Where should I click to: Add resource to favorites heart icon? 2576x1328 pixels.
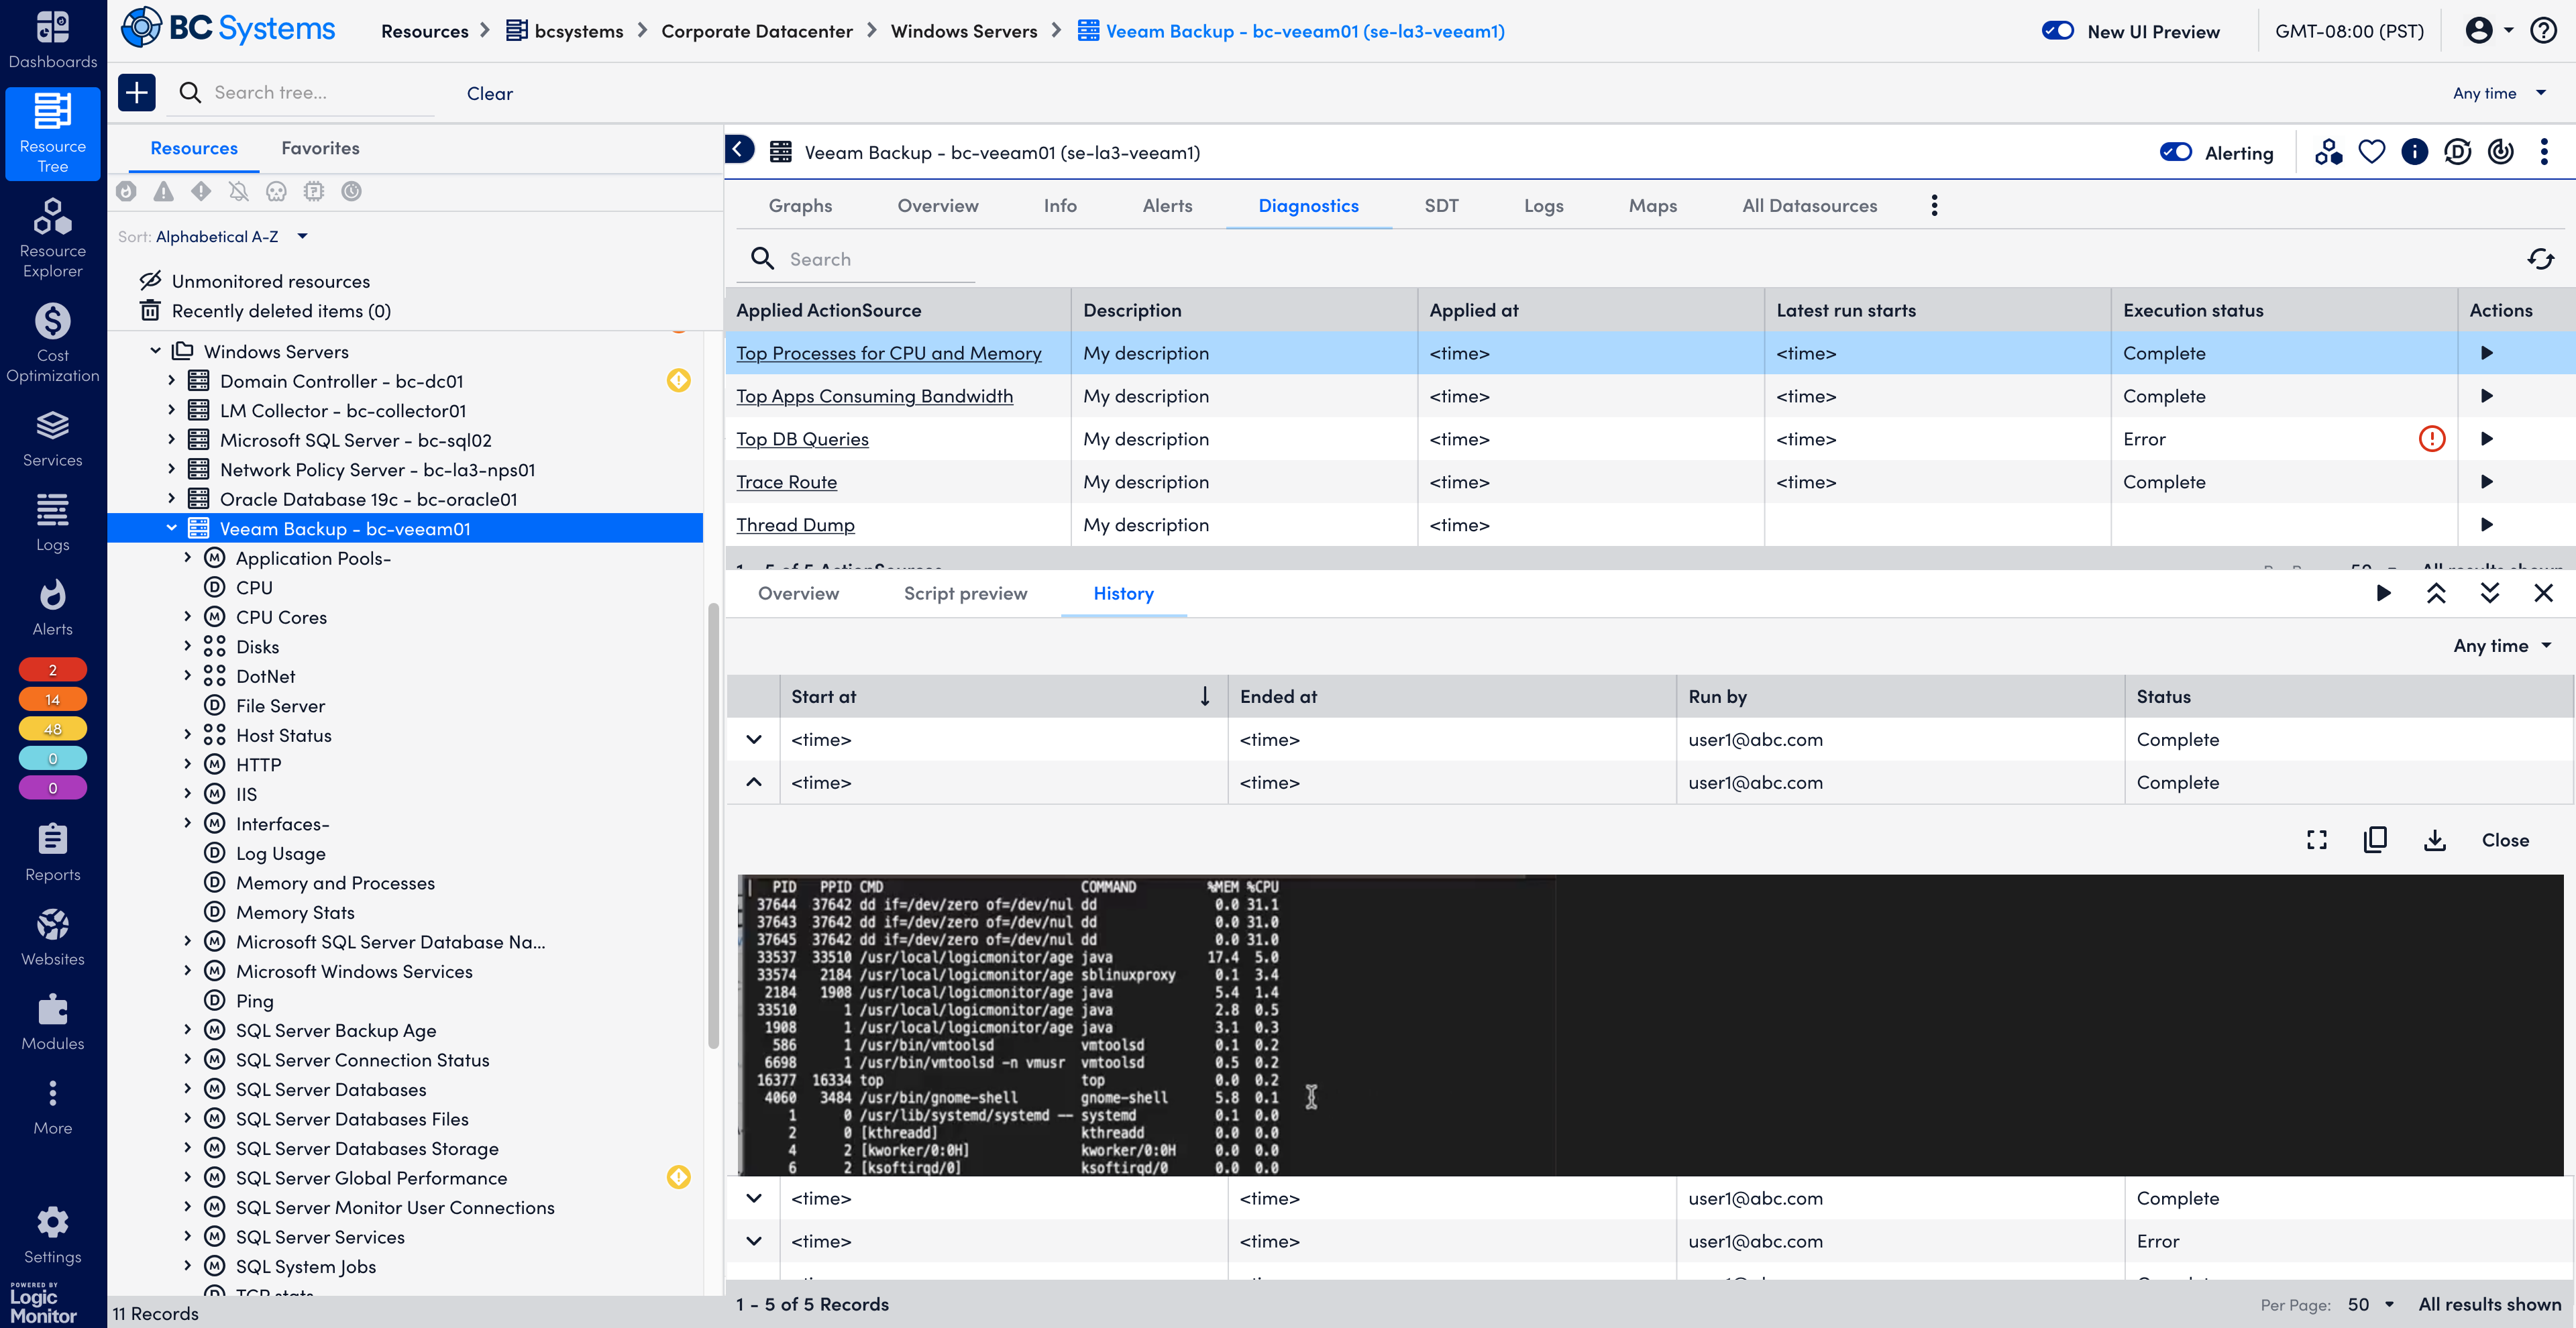[x=2371, y=152]
